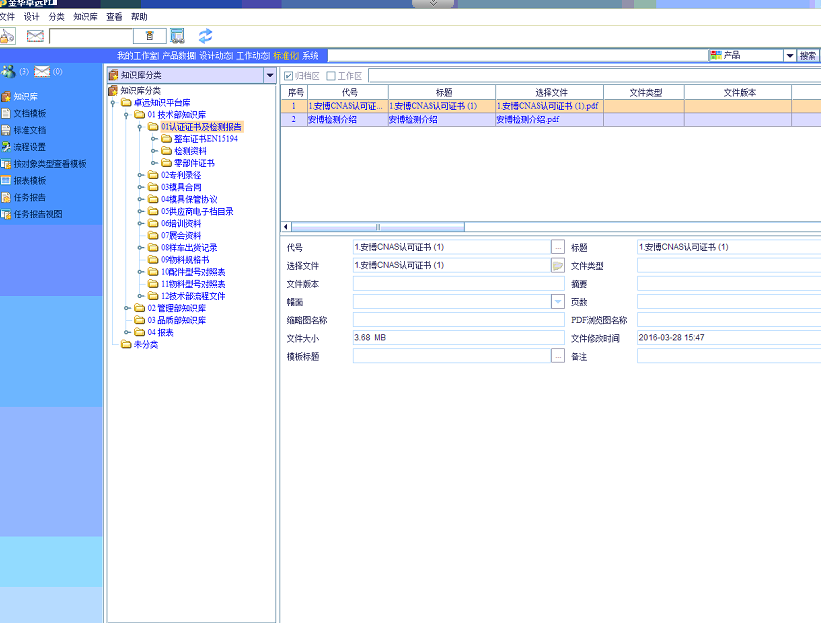This screenshot has height=623, width=821.
Task: Open the 分类 menu
Action: click(56, 17)
